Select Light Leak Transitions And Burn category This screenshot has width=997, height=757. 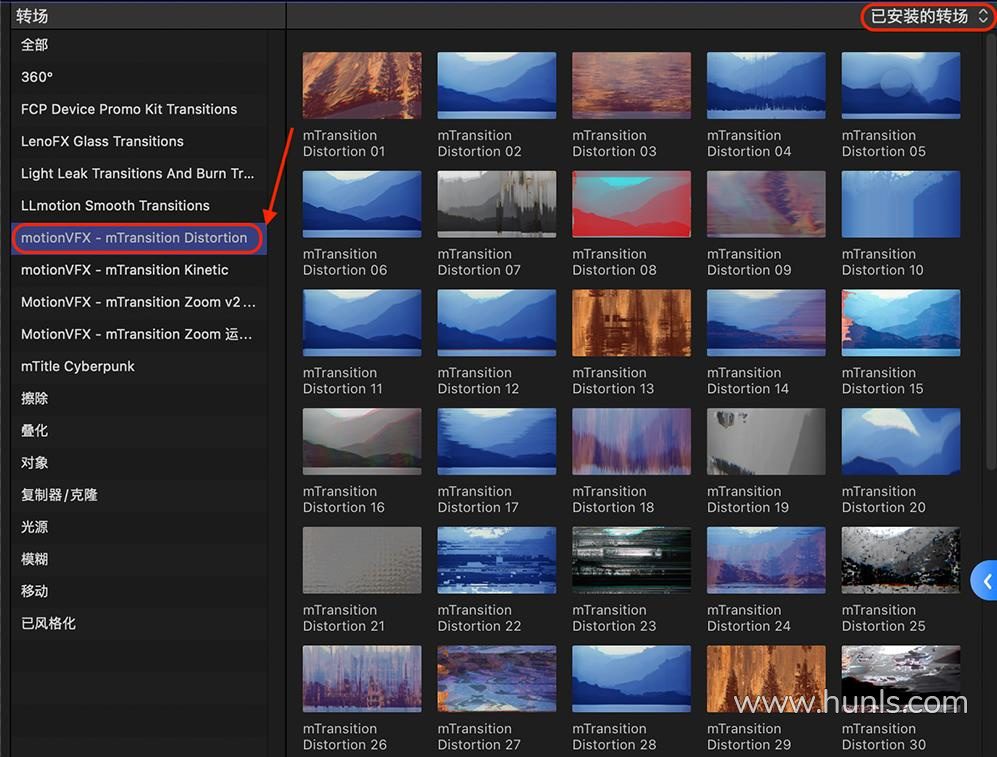tap(139, 174)
